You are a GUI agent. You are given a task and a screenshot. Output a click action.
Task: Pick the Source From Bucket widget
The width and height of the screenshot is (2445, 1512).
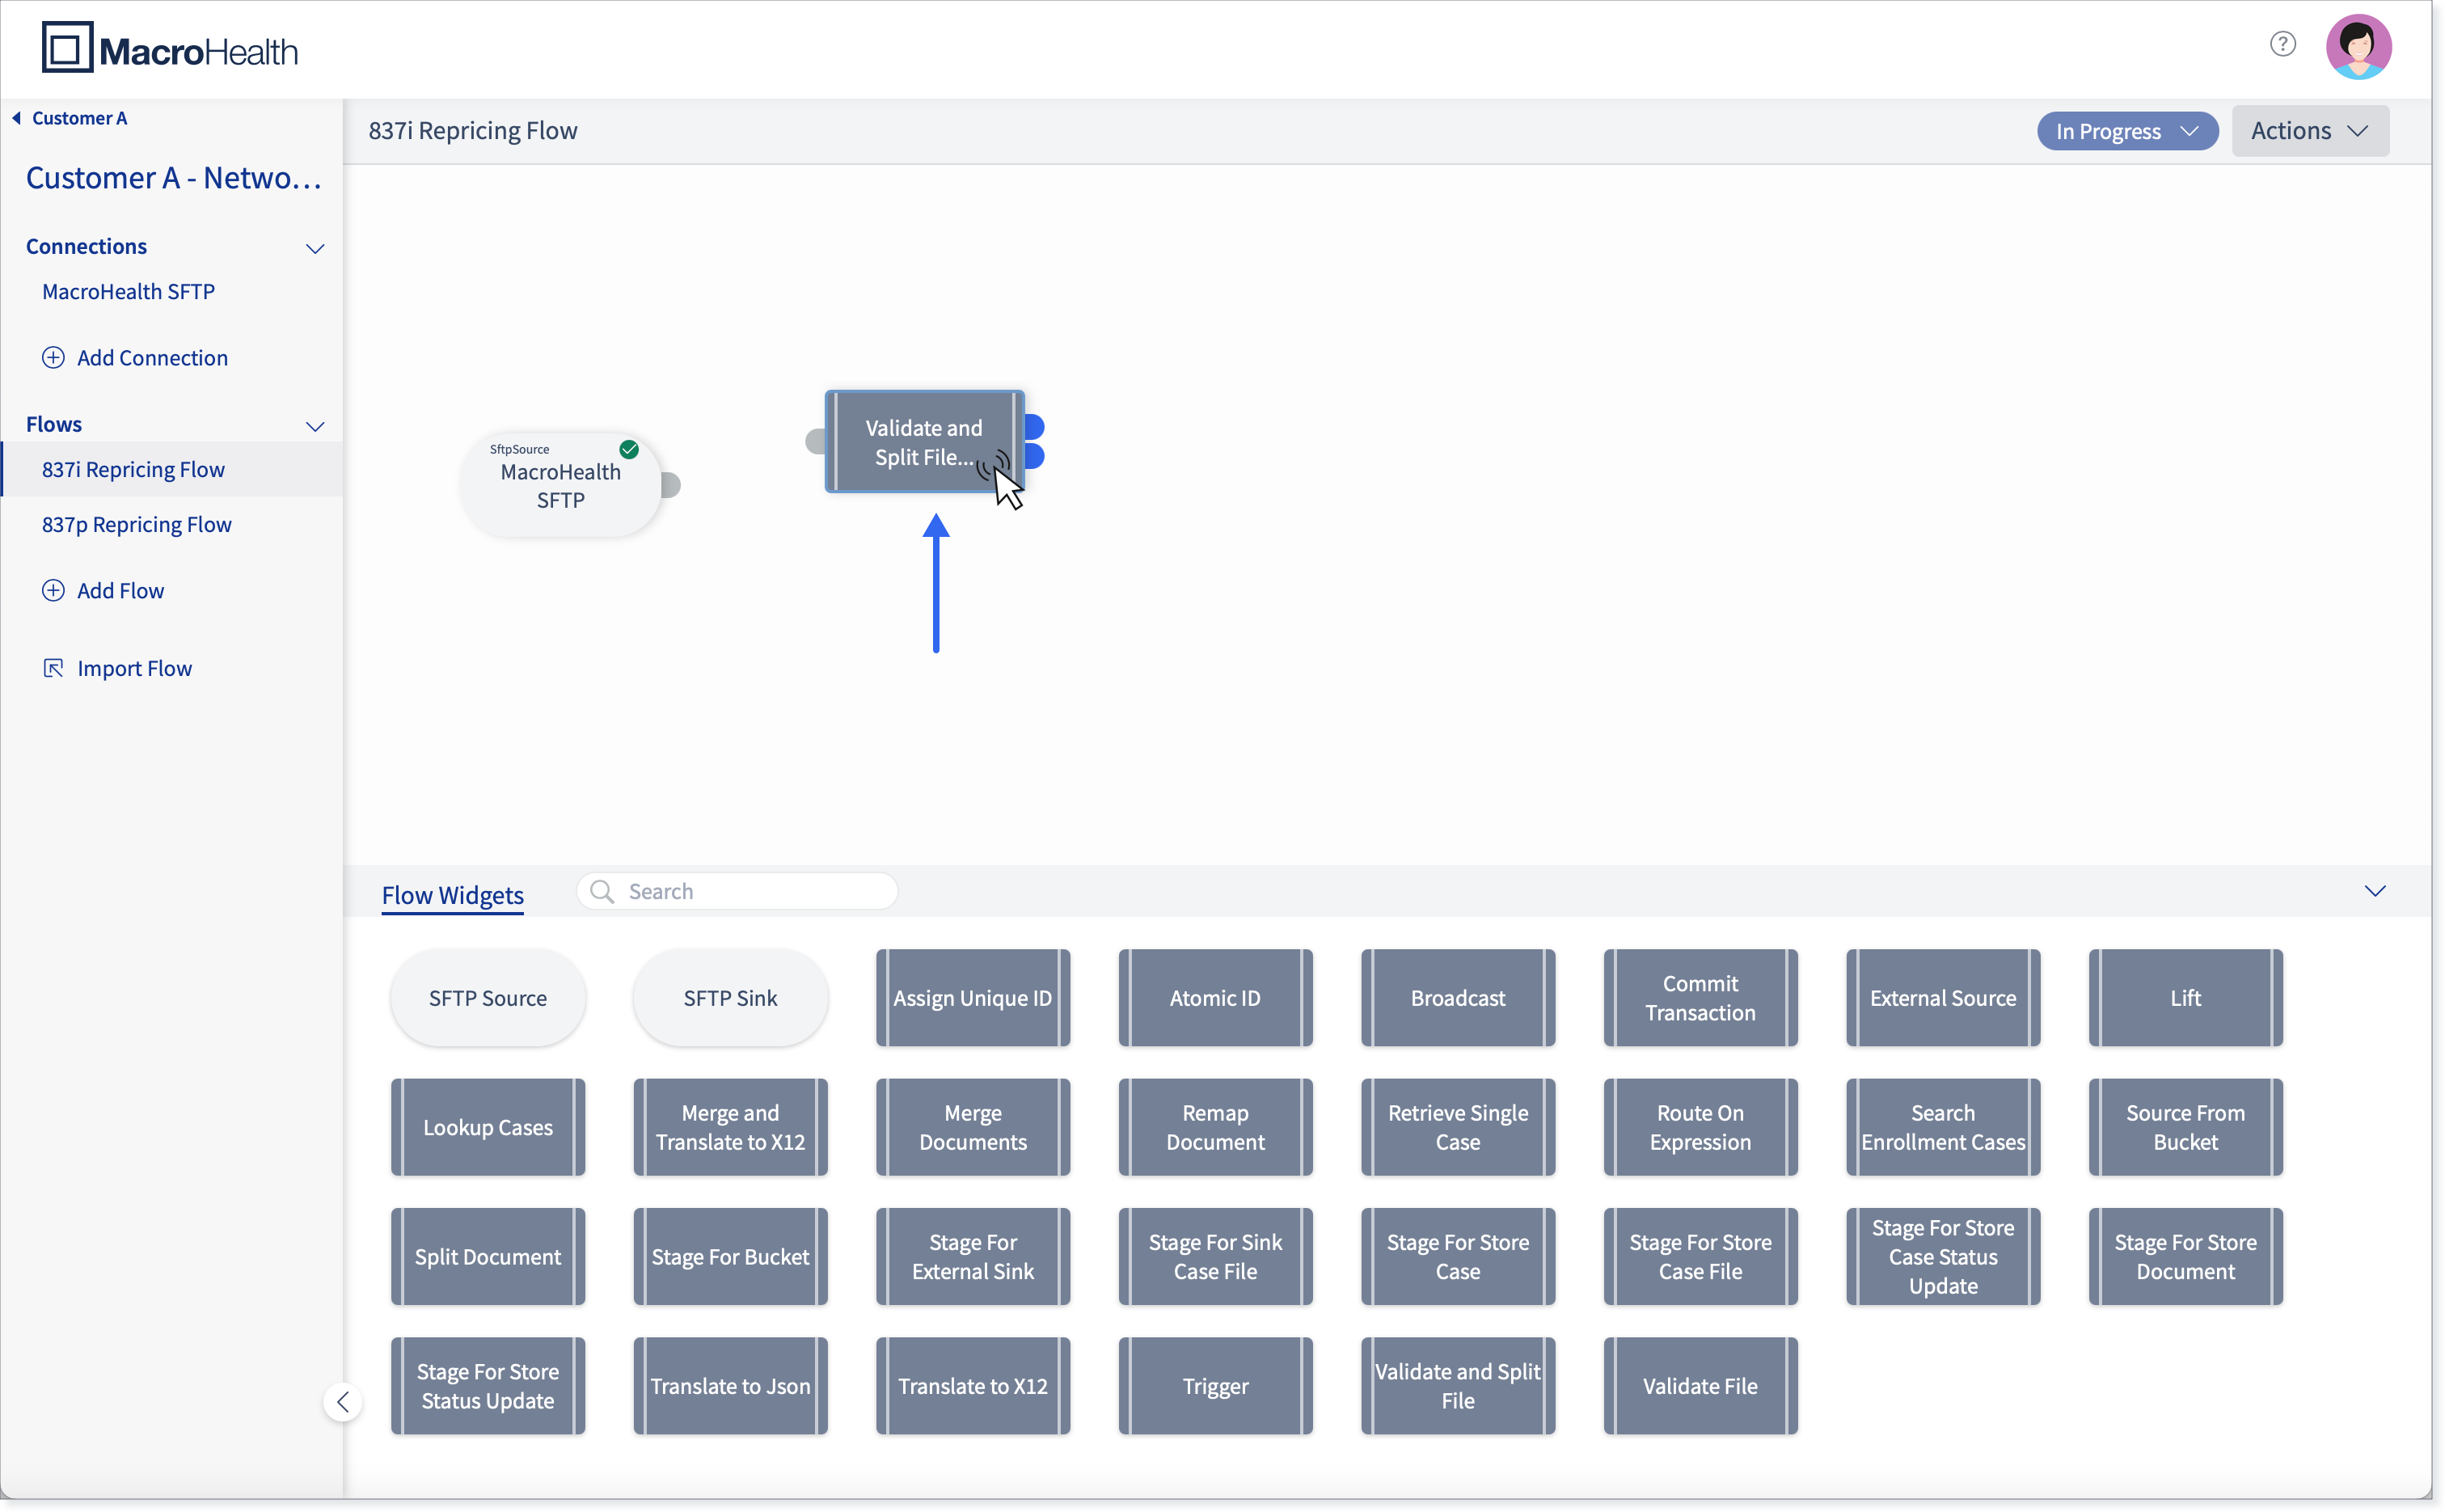2185,1127
